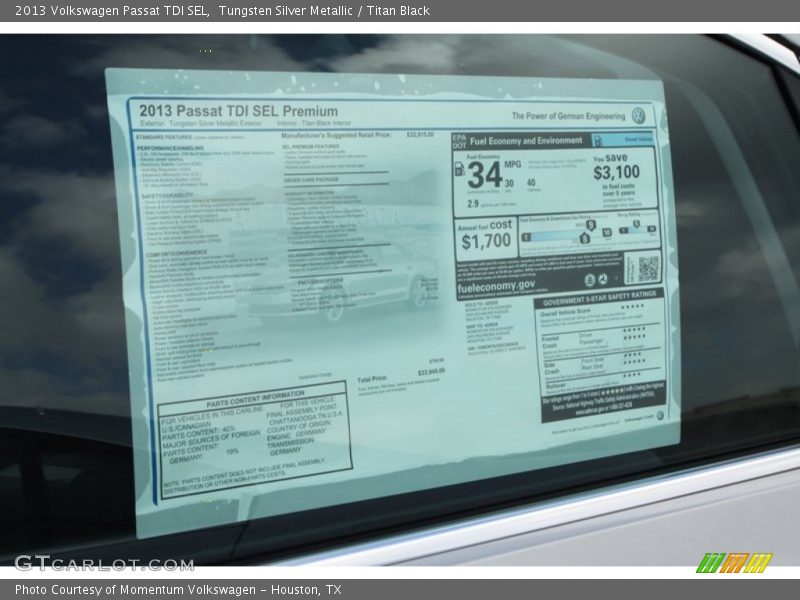
Task: Click the 'Interior: Titan Black' line on the sticker
Action: [x=314, y=123]
